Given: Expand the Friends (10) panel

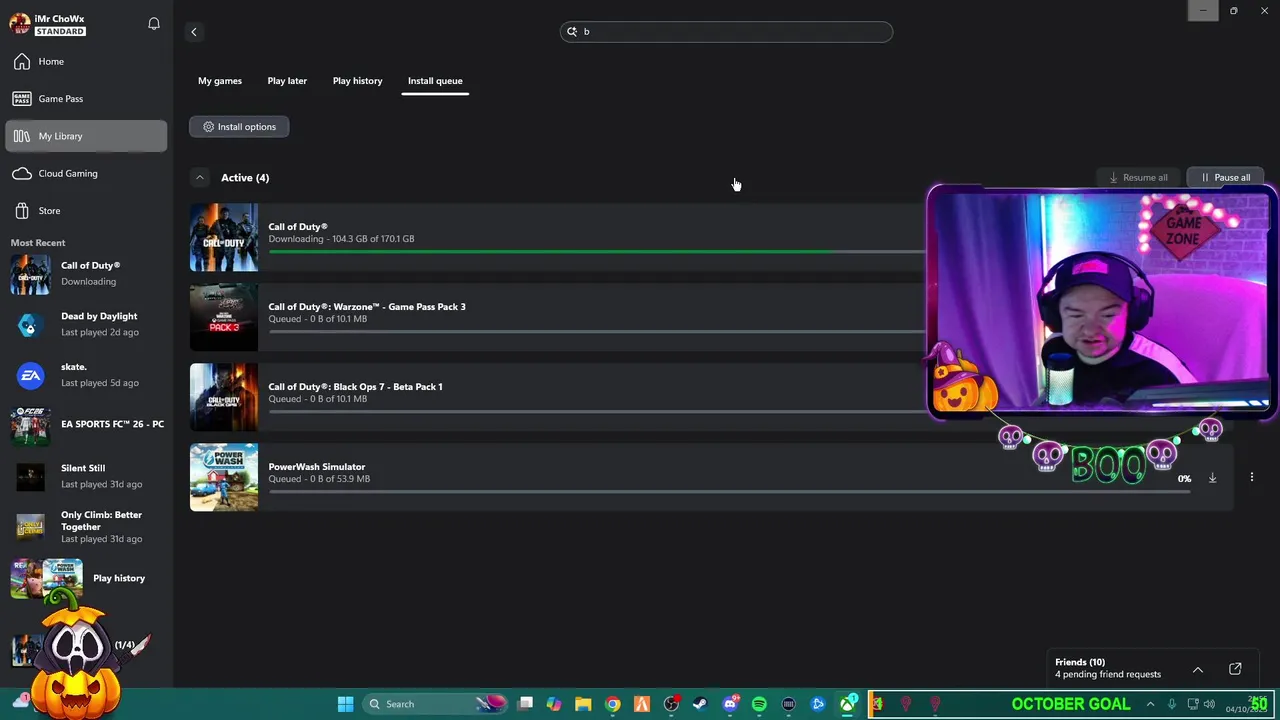Looking at the screenshot, I should tap(1197, 669).
